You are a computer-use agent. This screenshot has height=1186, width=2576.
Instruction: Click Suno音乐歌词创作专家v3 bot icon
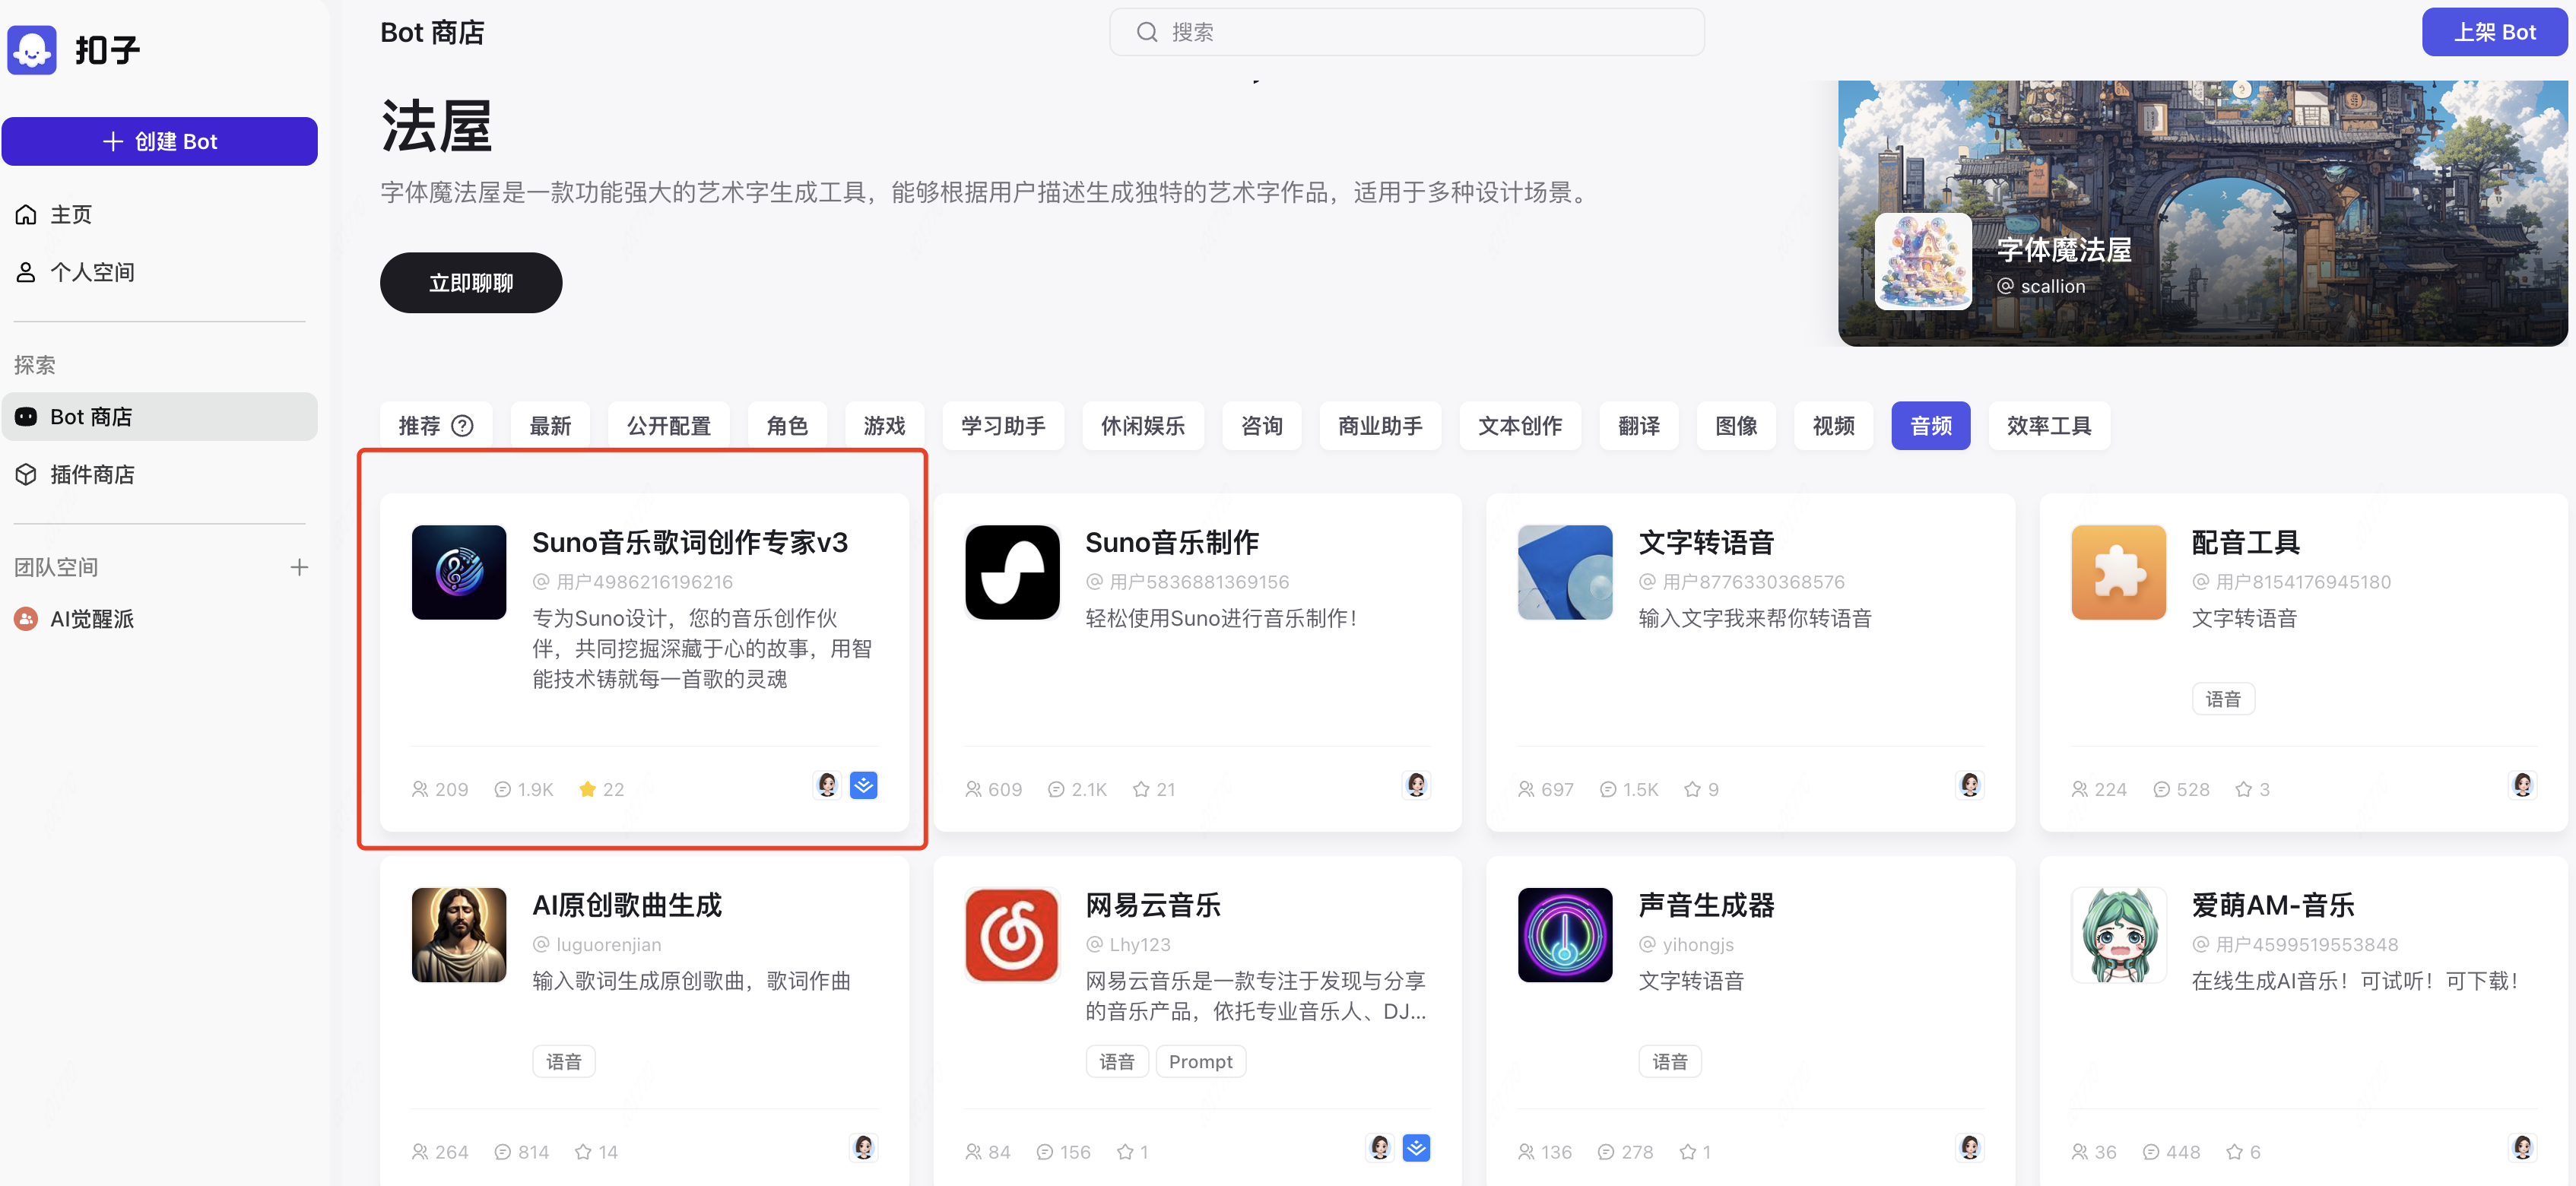(459, 572)
